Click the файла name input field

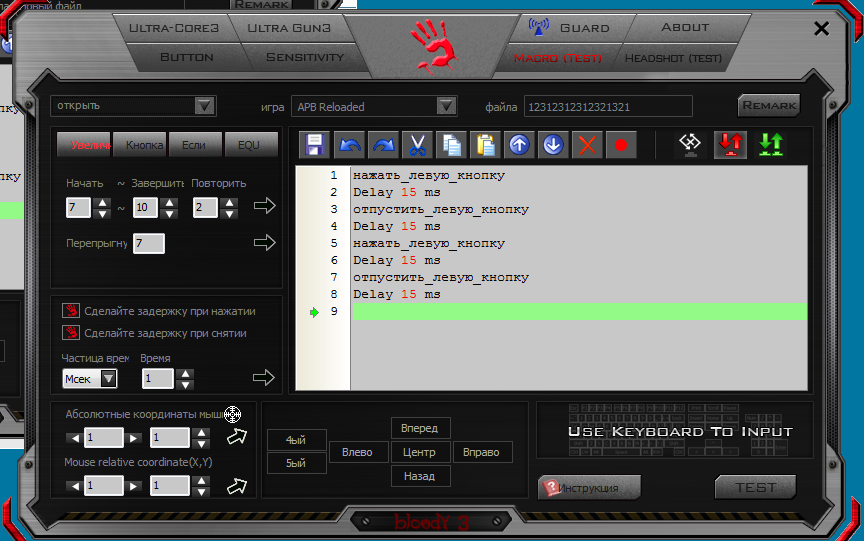(x=608, y=106)
